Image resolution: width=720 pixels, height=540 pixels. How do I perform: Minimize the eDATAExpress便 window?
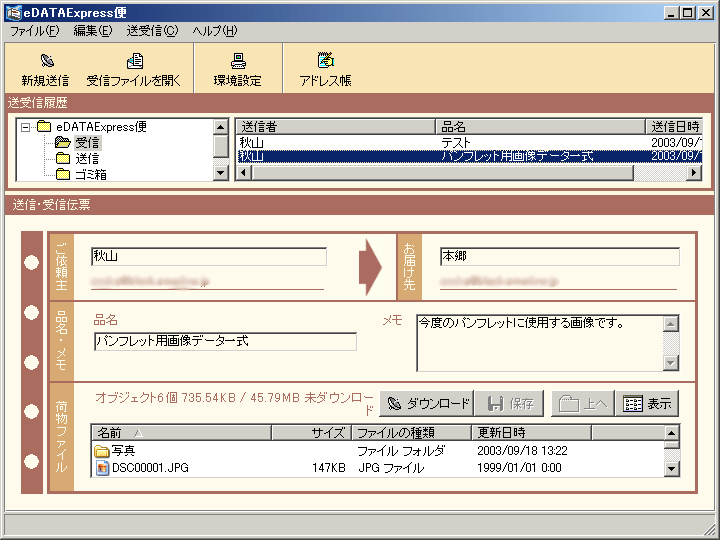click(x=671, y=13)
